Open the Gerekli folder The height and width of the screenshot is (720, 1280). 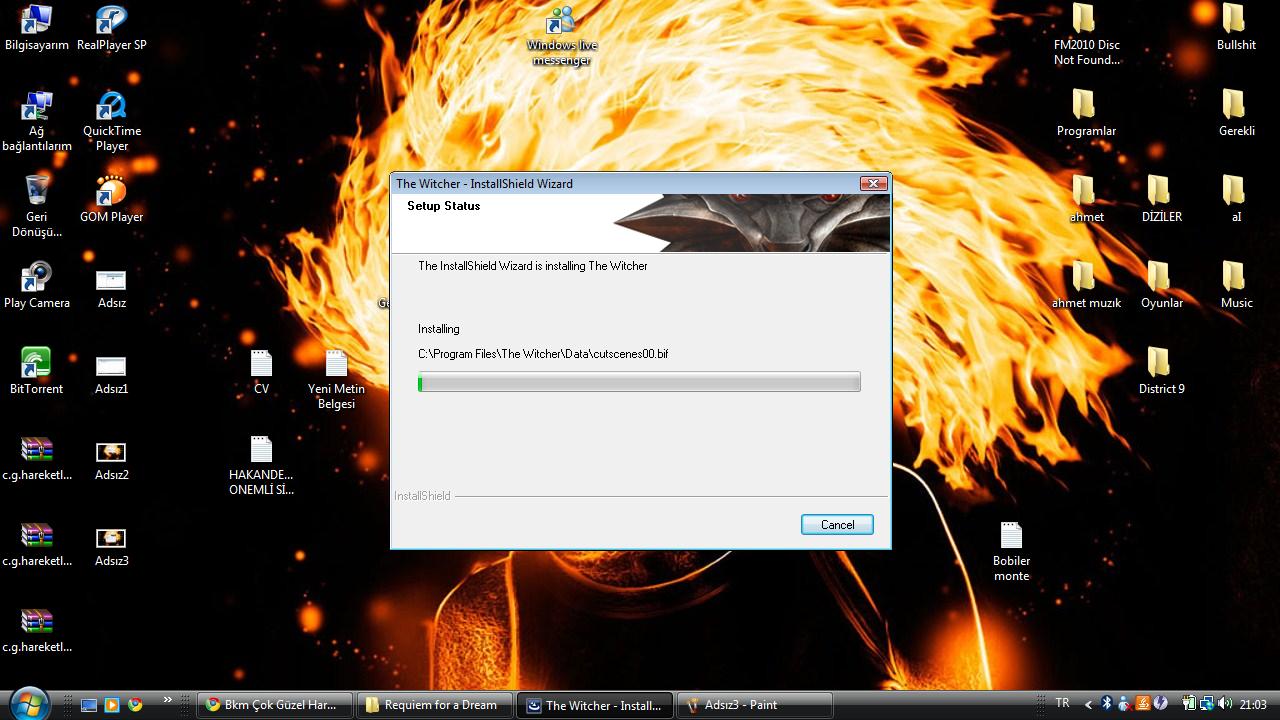click(1236, 114)
